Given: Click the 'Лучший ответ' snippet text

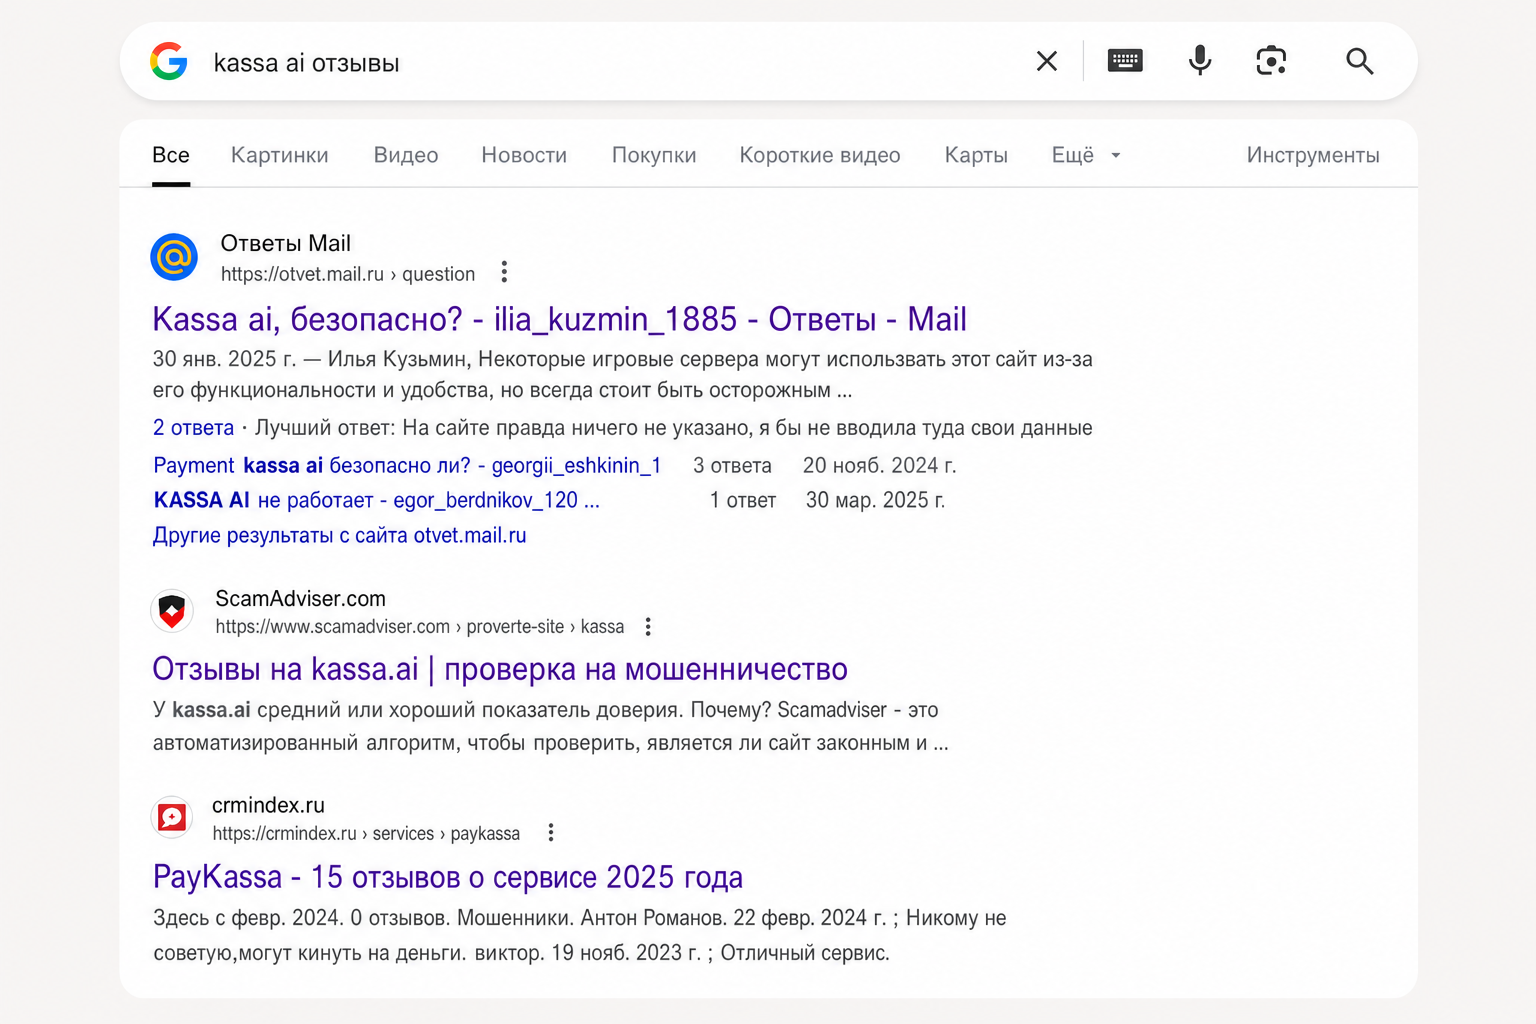Looking at the screenshot, I should [x=673, y=428].
